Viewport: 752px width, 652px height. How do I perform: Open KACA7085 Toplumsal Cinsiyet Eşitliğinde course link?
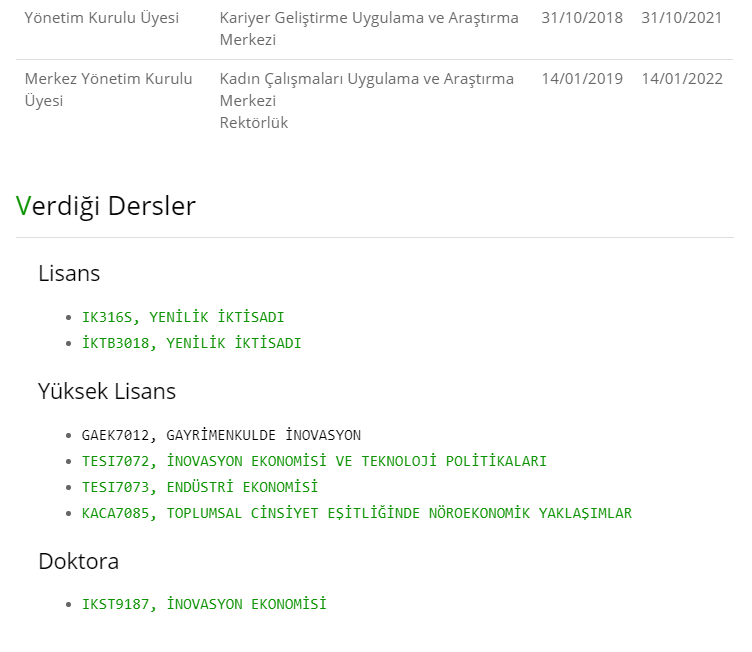point(357,513)
